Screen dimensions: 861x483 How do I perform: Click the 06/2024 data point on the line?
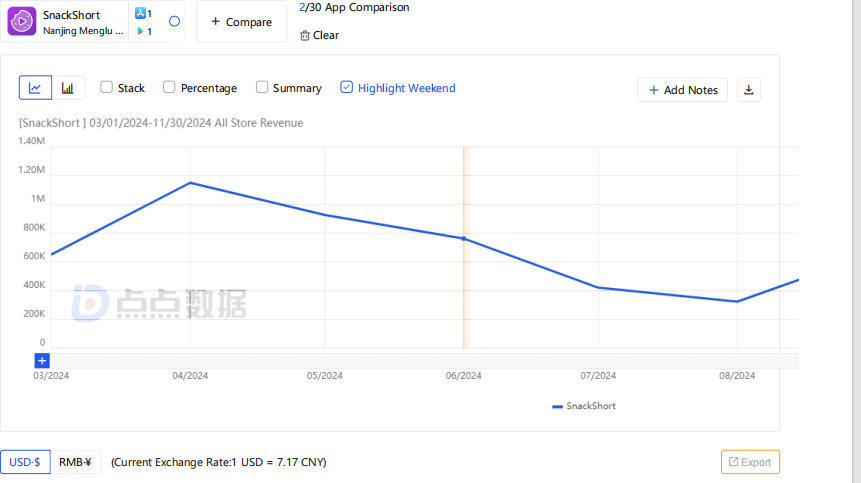[464, 239]
